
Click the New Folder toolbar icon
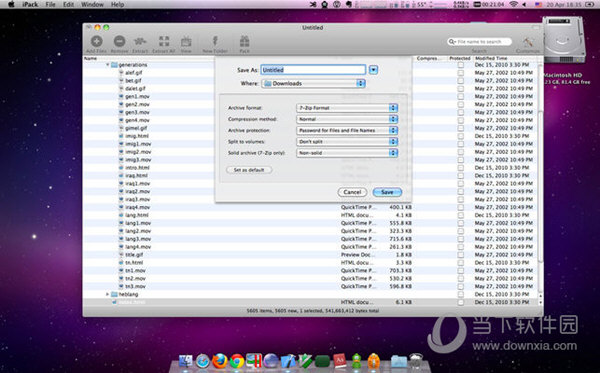(x=215, y=41)
